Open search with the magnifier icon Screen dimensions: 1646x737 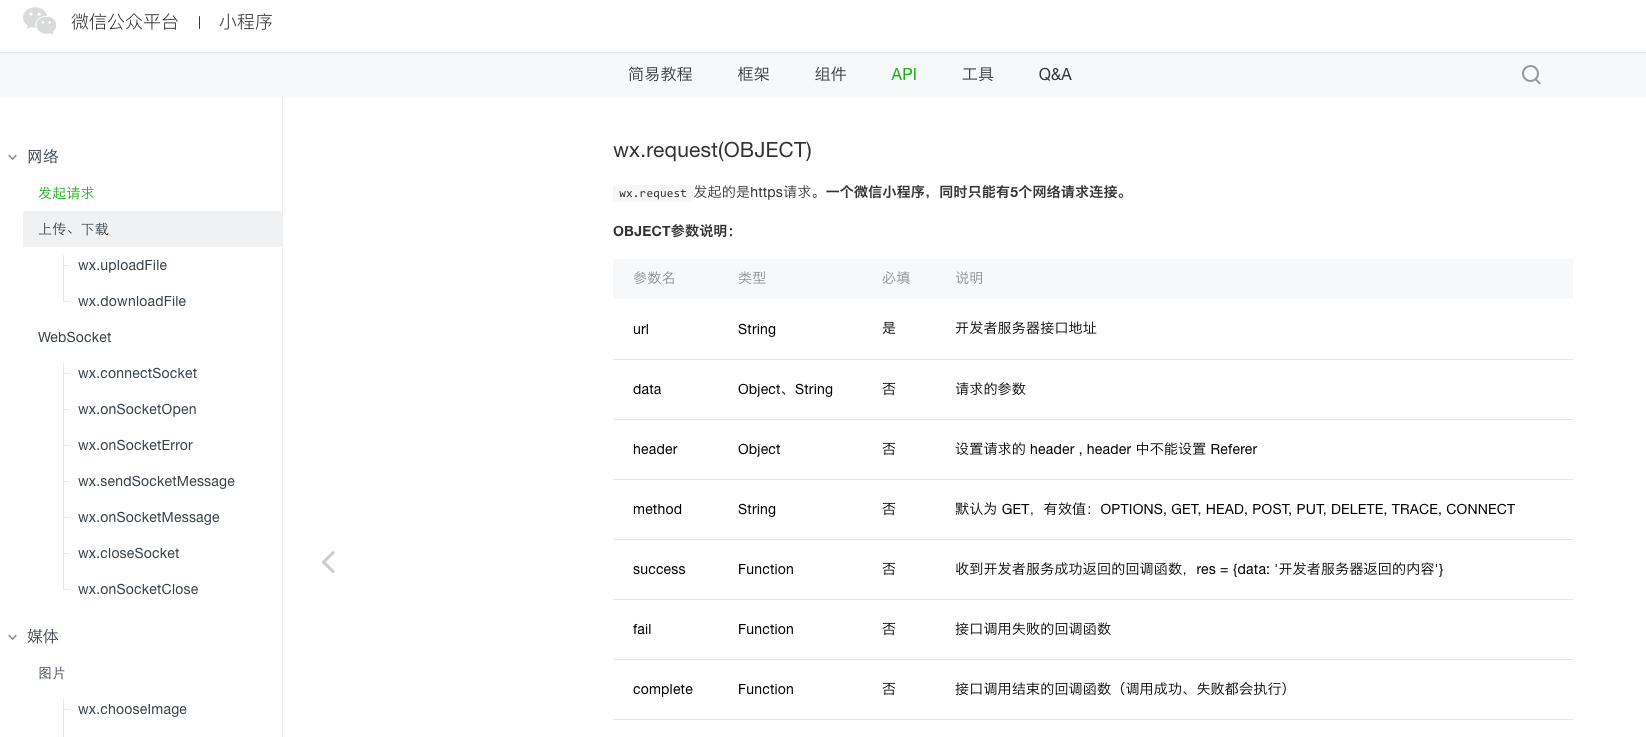click(1530, 75)
